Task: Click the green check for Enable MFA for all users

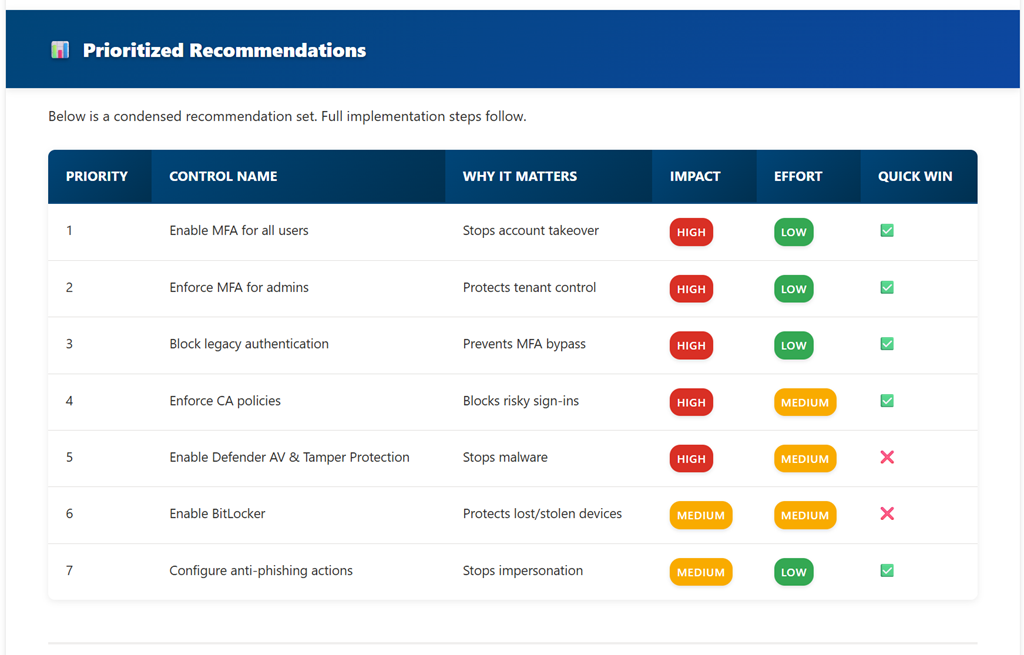Action: [887, 231]
